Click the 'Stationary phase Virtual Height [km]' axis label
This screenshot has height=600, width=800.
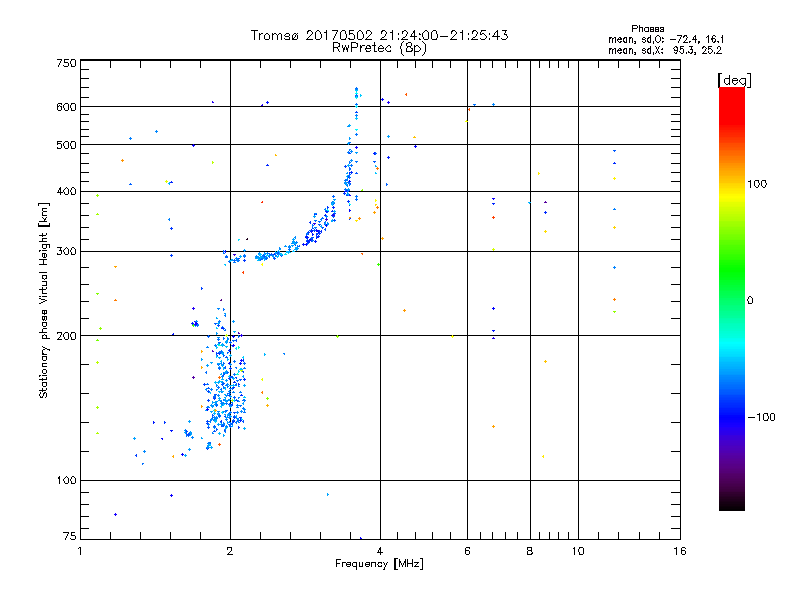tap(44, 300)
